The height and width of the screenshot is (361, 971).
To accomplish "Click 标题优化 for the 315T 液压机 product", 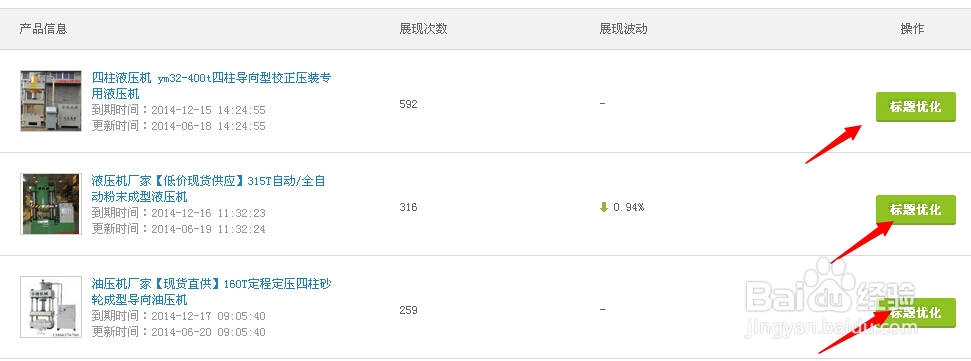I will [915, 210].
